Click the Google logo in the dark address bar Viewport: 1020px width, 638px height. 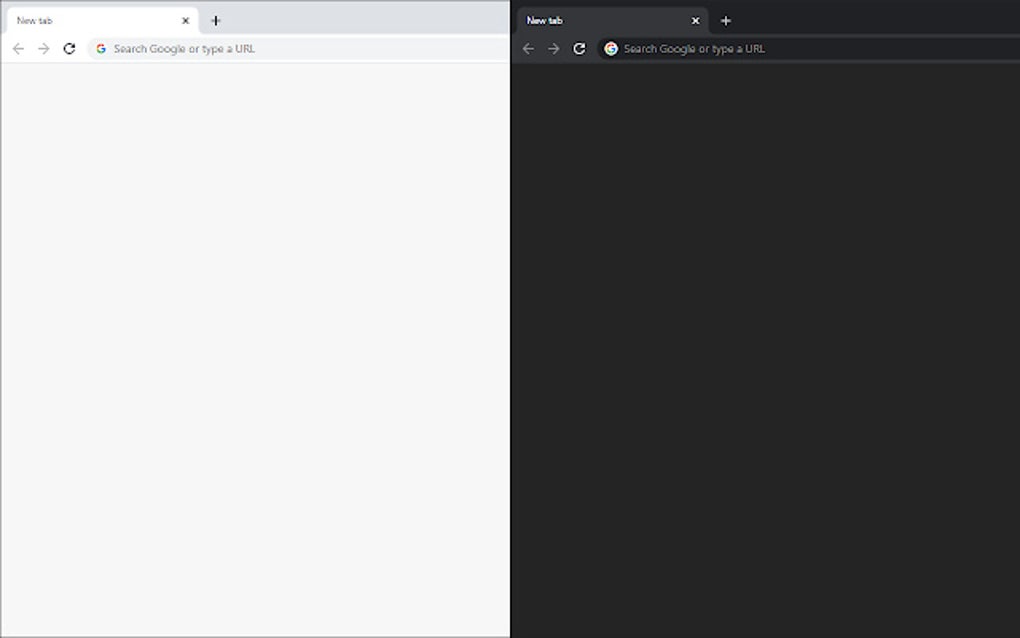[611, 47]
